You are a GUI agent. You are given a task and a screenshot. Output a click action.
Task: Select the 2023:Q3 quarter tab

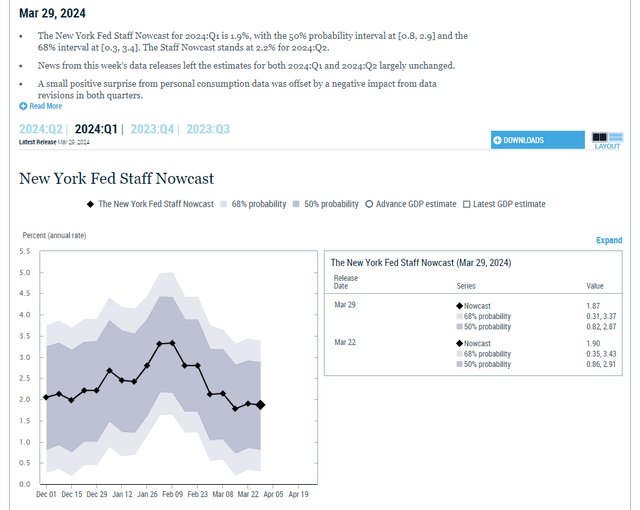coord(207,129)
